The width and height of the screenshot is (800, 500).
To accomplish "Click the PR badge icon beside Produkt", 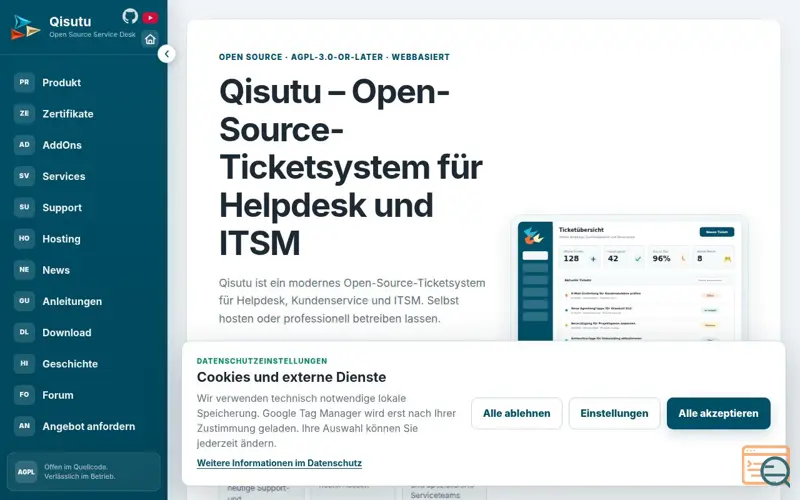I will coord(24,82).
